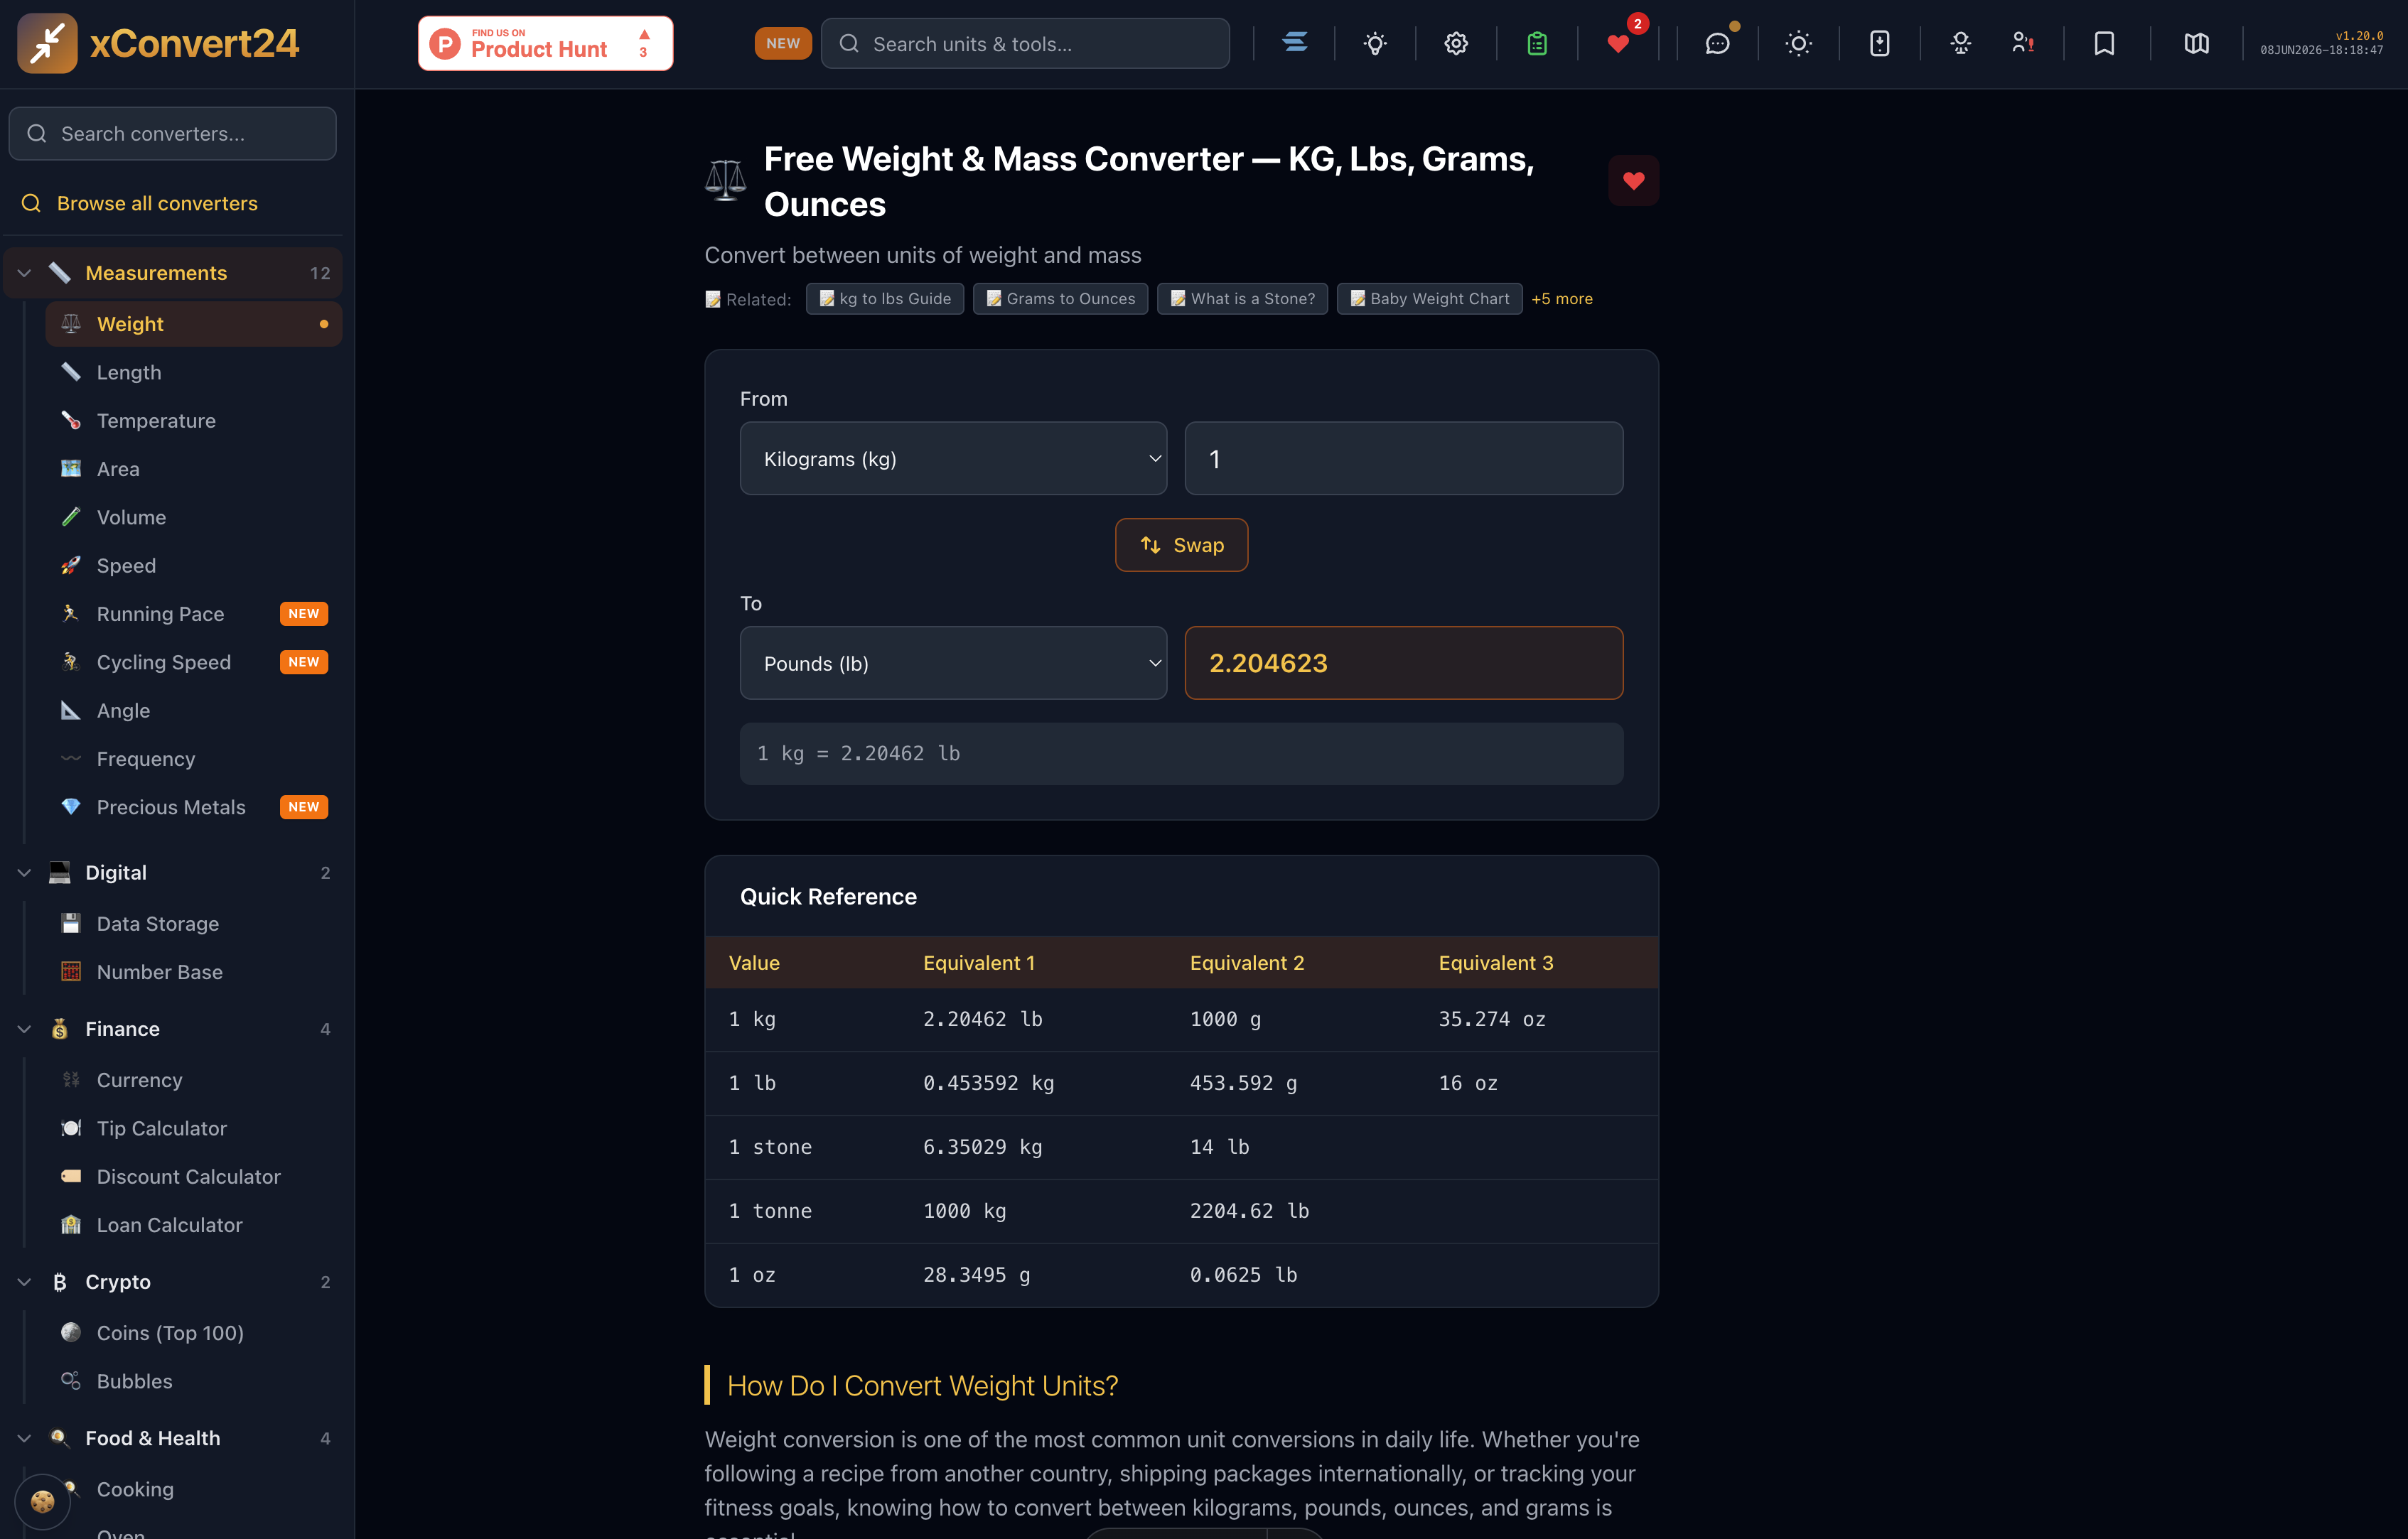Open the Volume converter
The image size is (2408, 1539).
[194, 517]
